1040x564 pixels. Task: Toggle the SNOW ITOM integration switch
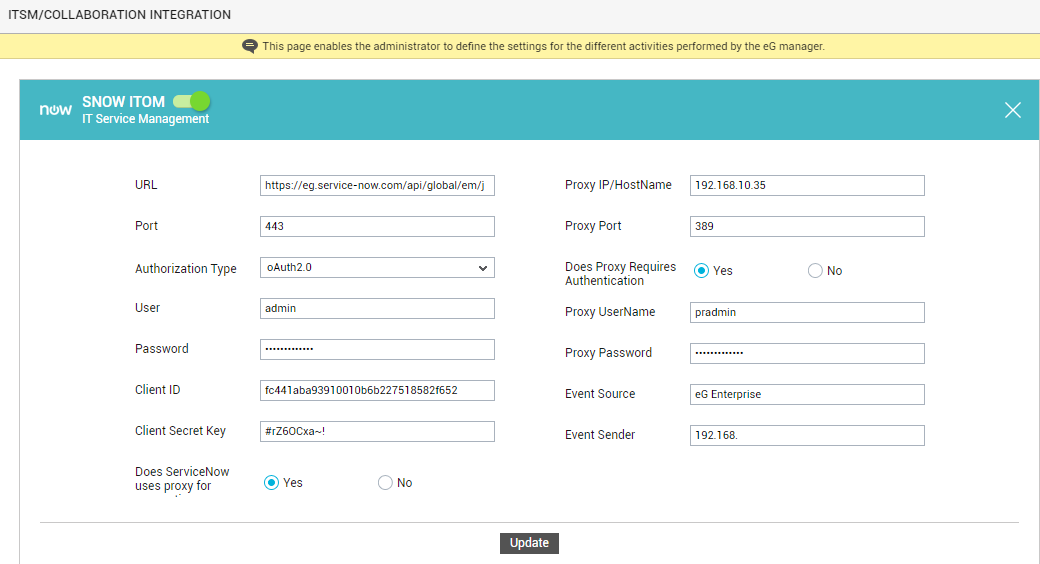click(192, 102)
